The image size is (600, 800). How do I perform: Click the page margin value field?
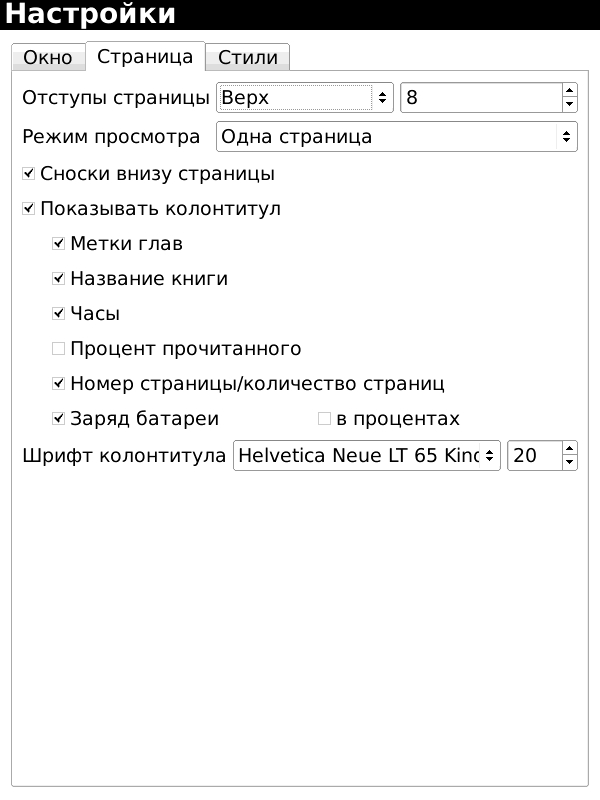point(480,98)
